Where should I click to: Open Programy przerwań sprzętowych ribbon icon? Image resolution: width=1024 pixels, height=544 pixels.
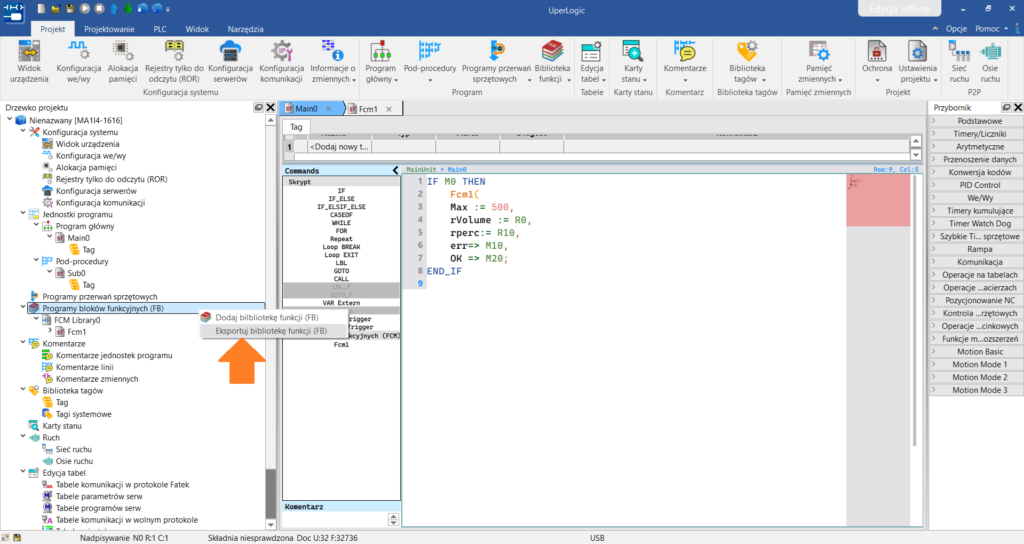[x=496, y=61]
